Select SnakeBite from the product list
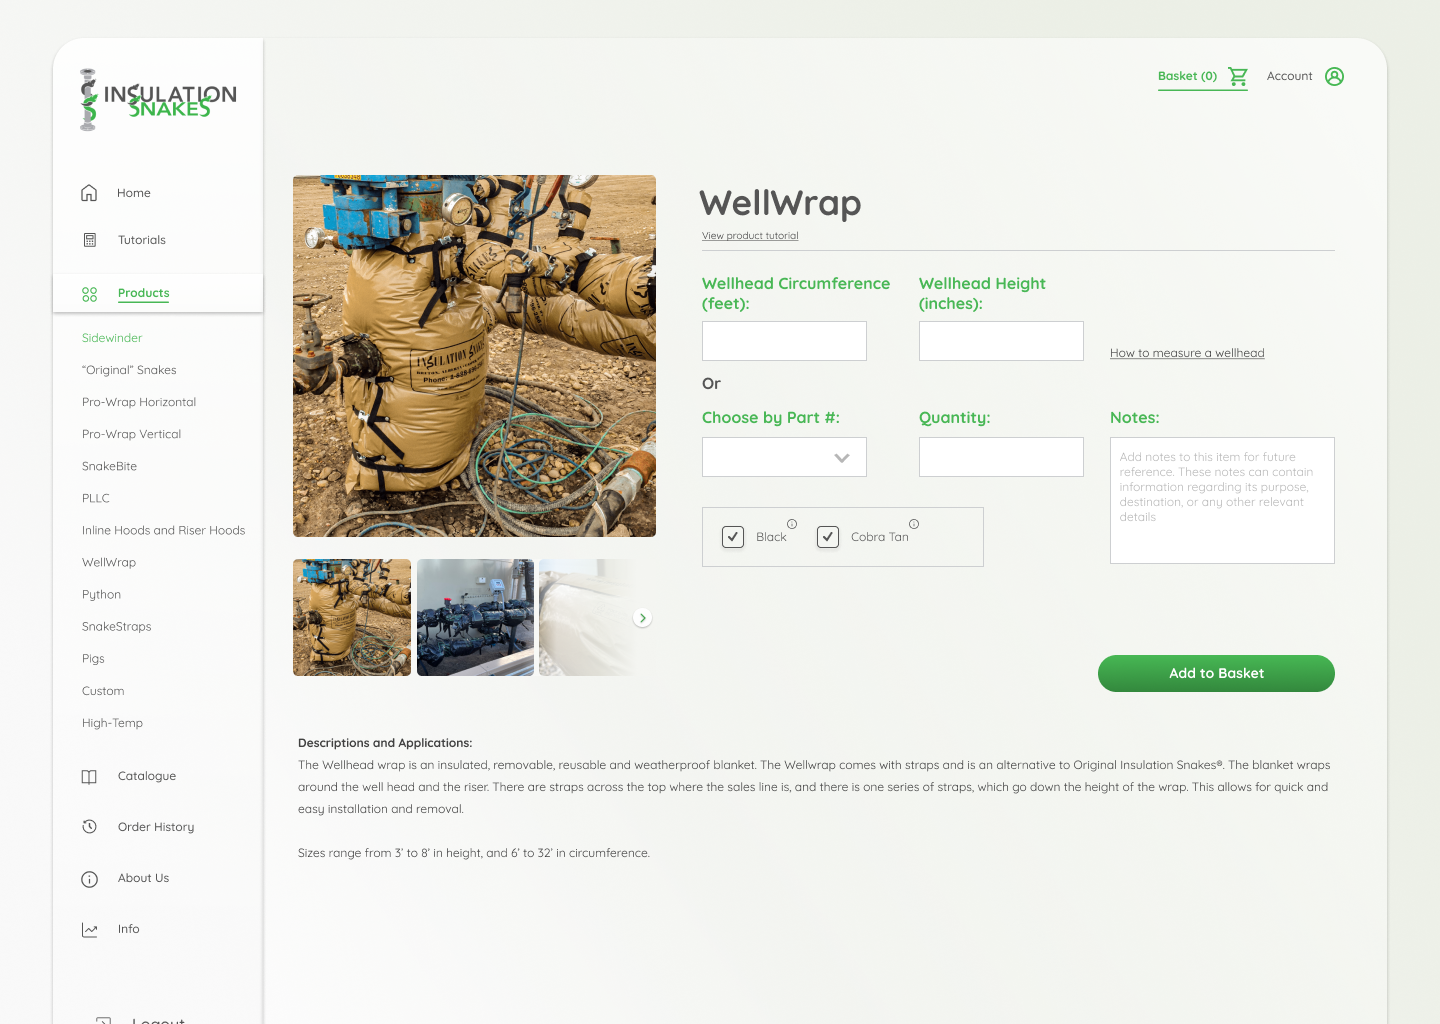The image size is (1440, 1024). pos(109,466)
